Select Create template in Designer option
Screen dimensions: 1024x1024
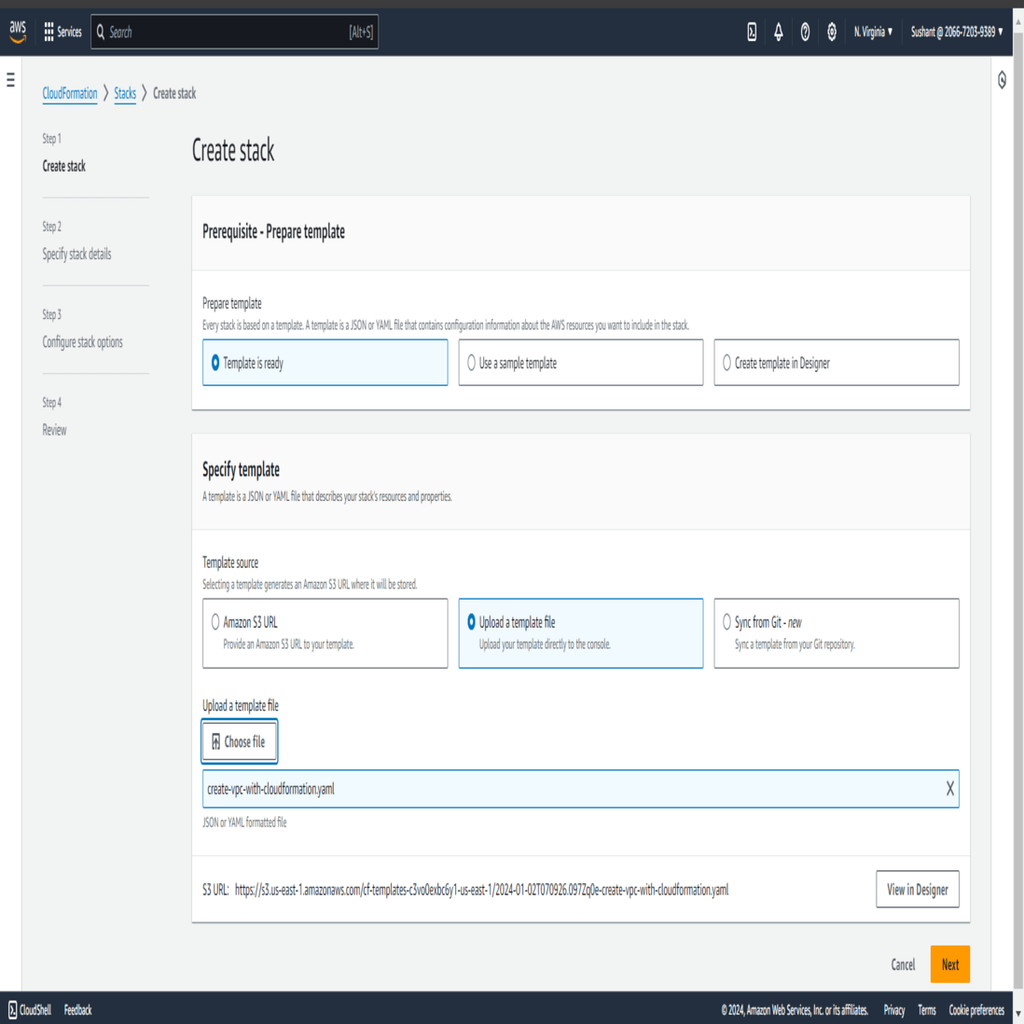tap(837, 362)
